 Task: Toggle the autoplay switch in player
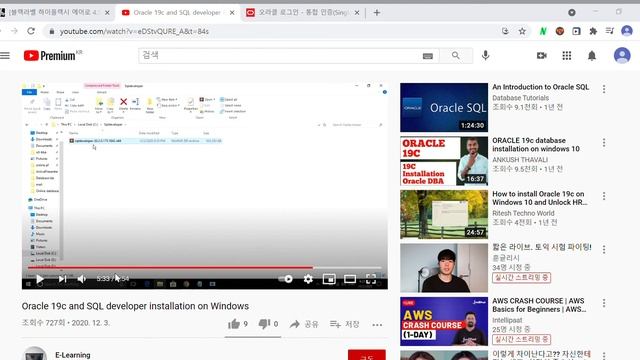286,279
